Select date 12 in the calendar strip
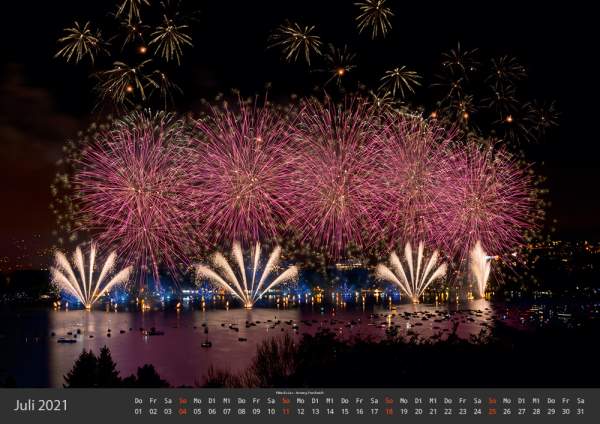 pyautogui.click(x=301, y=412)
